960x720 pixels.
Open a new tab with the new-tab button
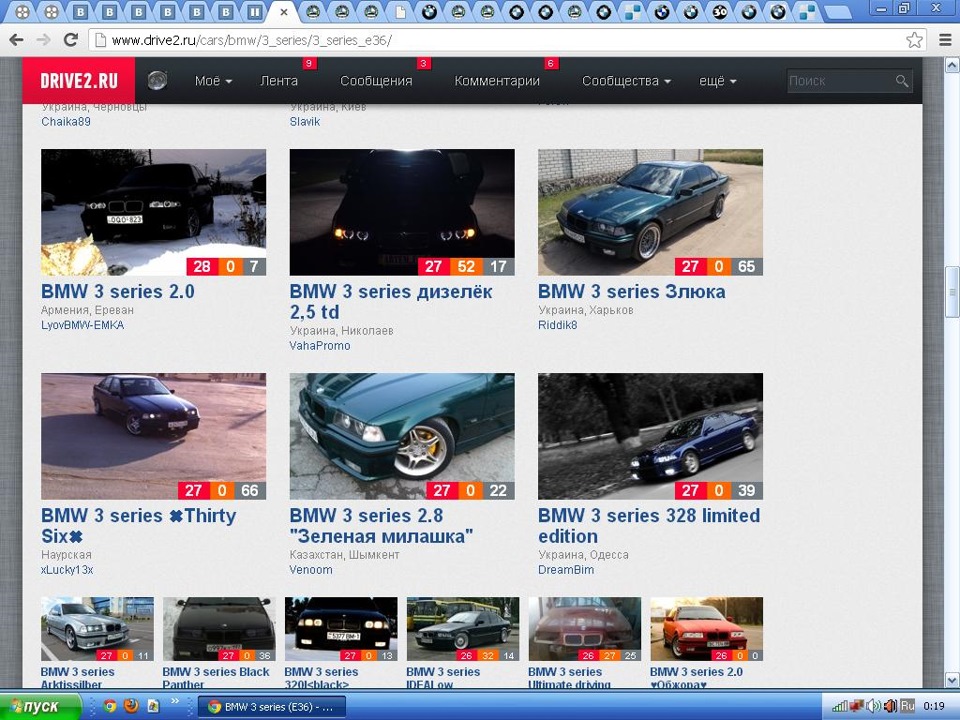(838, 12)
